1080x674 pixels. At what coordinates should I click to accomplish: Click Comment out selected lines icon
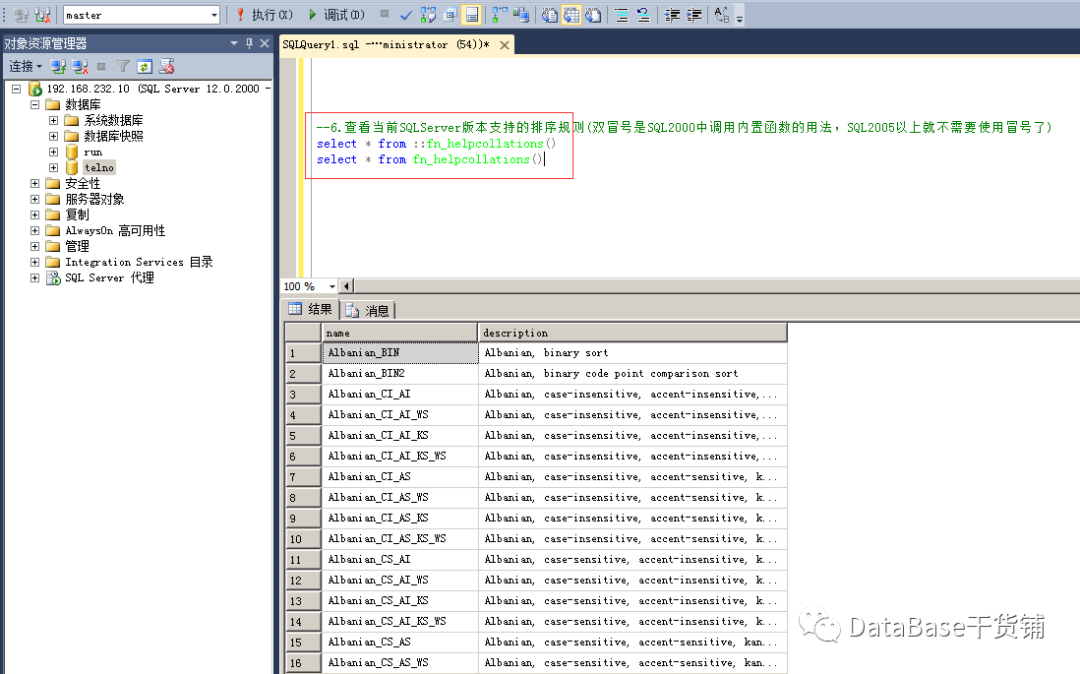621,14
